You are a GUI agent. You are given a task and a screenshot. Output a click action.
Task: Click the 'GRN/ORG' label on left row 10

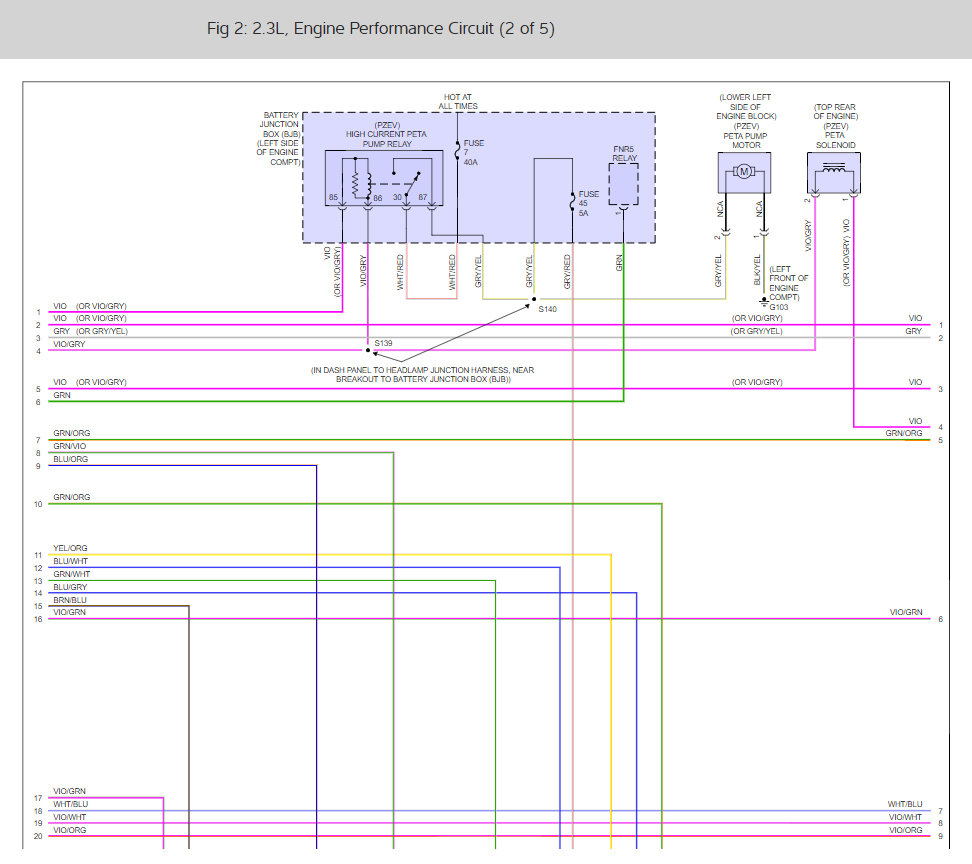[71, 497]
